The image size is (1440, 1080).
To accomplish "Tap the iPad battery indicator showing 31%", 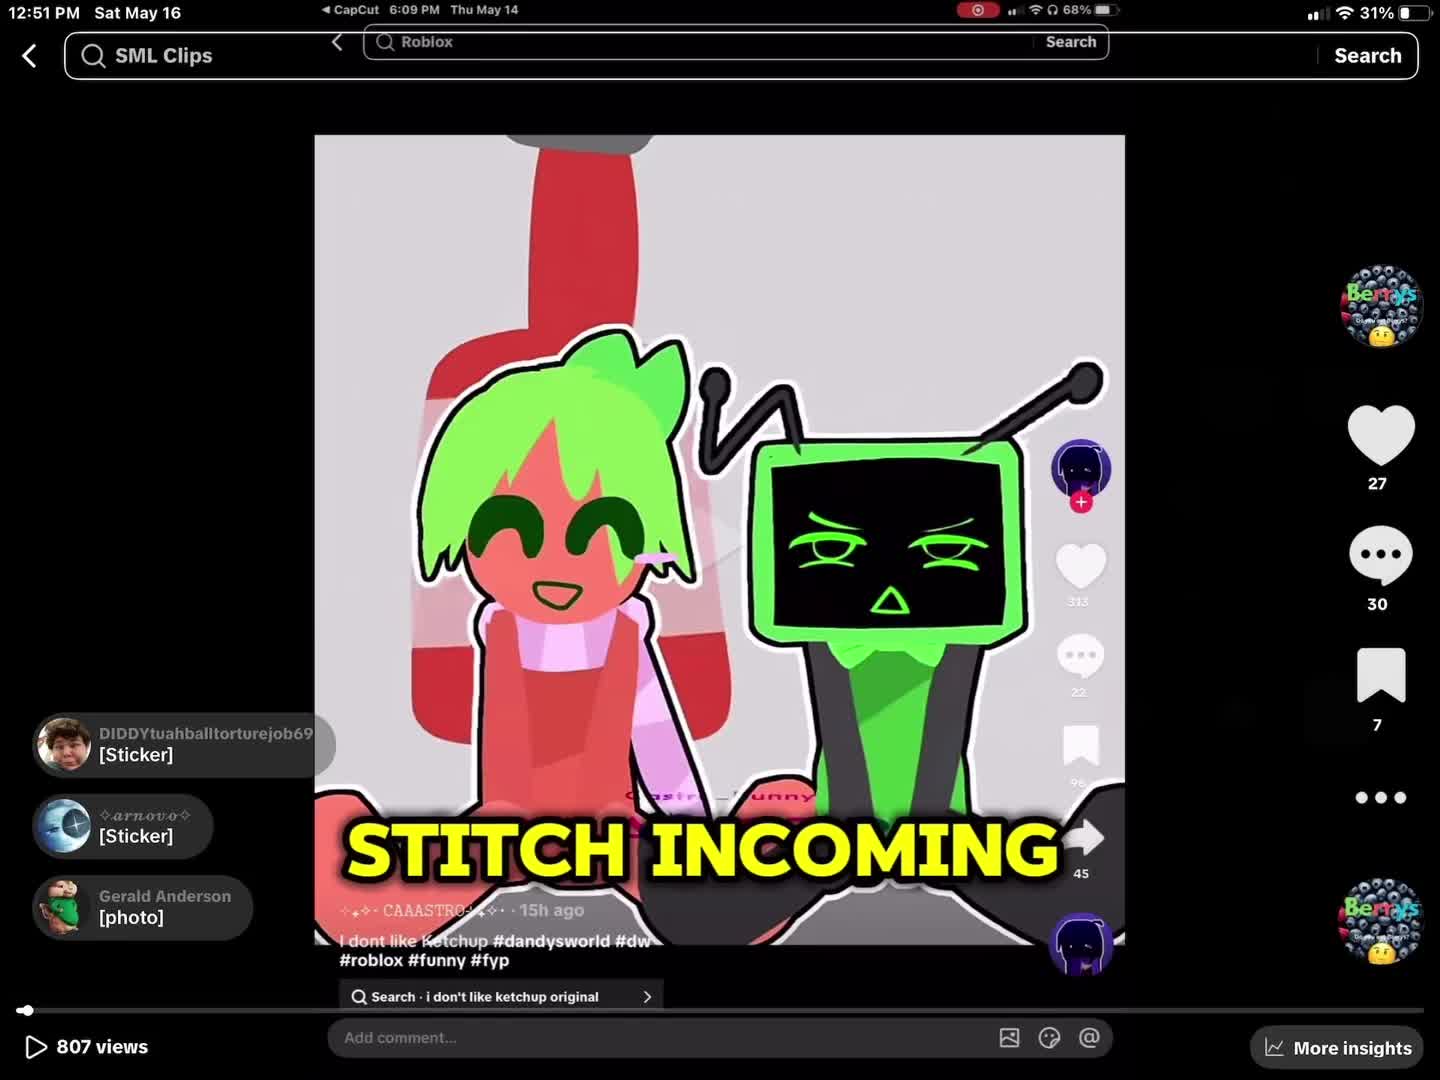I will click(1415, 14).
